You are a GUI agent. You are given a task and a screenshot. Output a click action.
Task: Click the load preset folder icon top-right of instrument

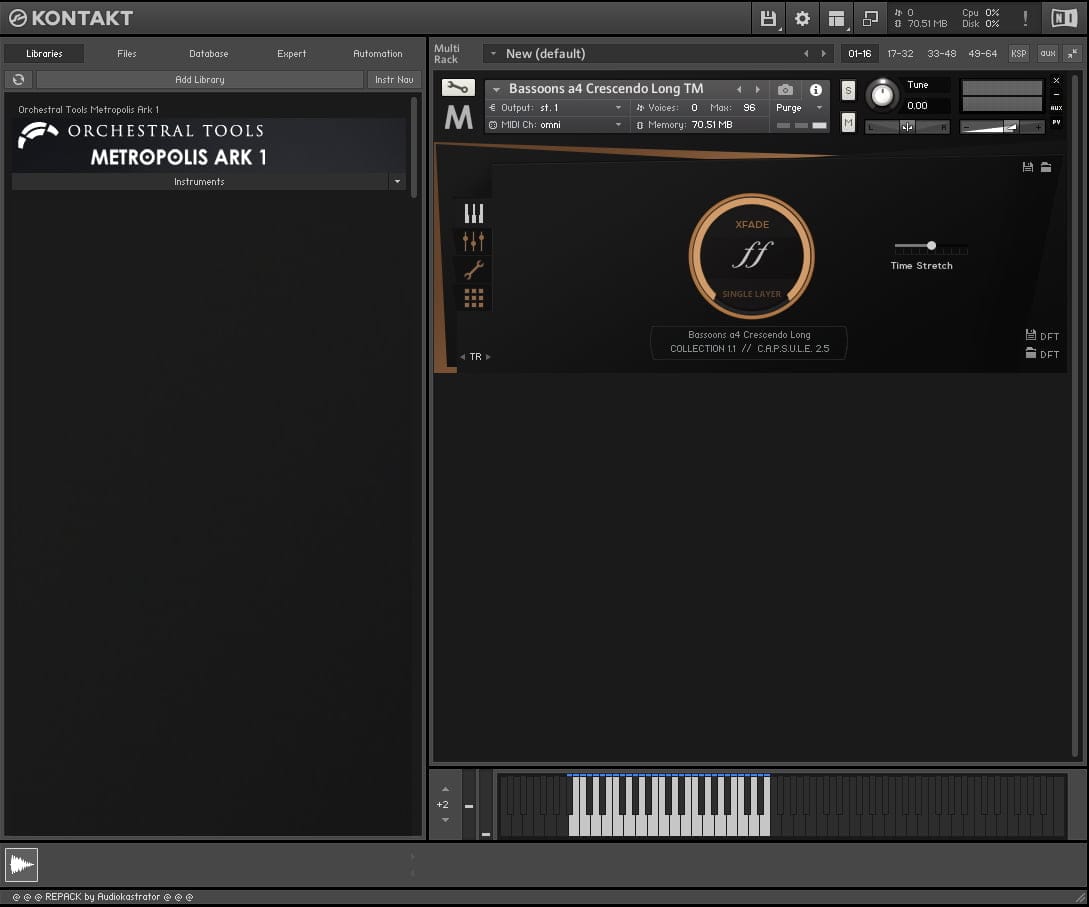tap(1046, 167)
